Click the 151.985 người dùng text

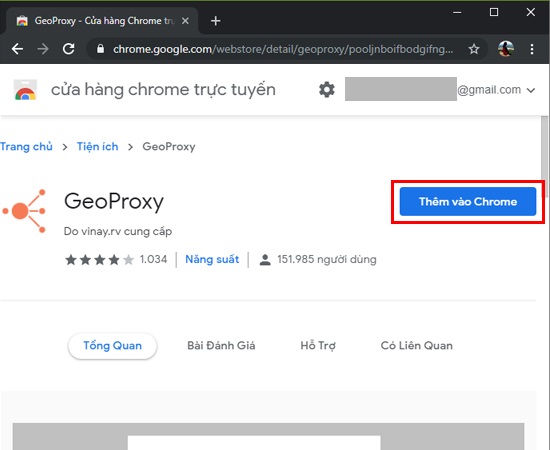[x=327, y=260]
